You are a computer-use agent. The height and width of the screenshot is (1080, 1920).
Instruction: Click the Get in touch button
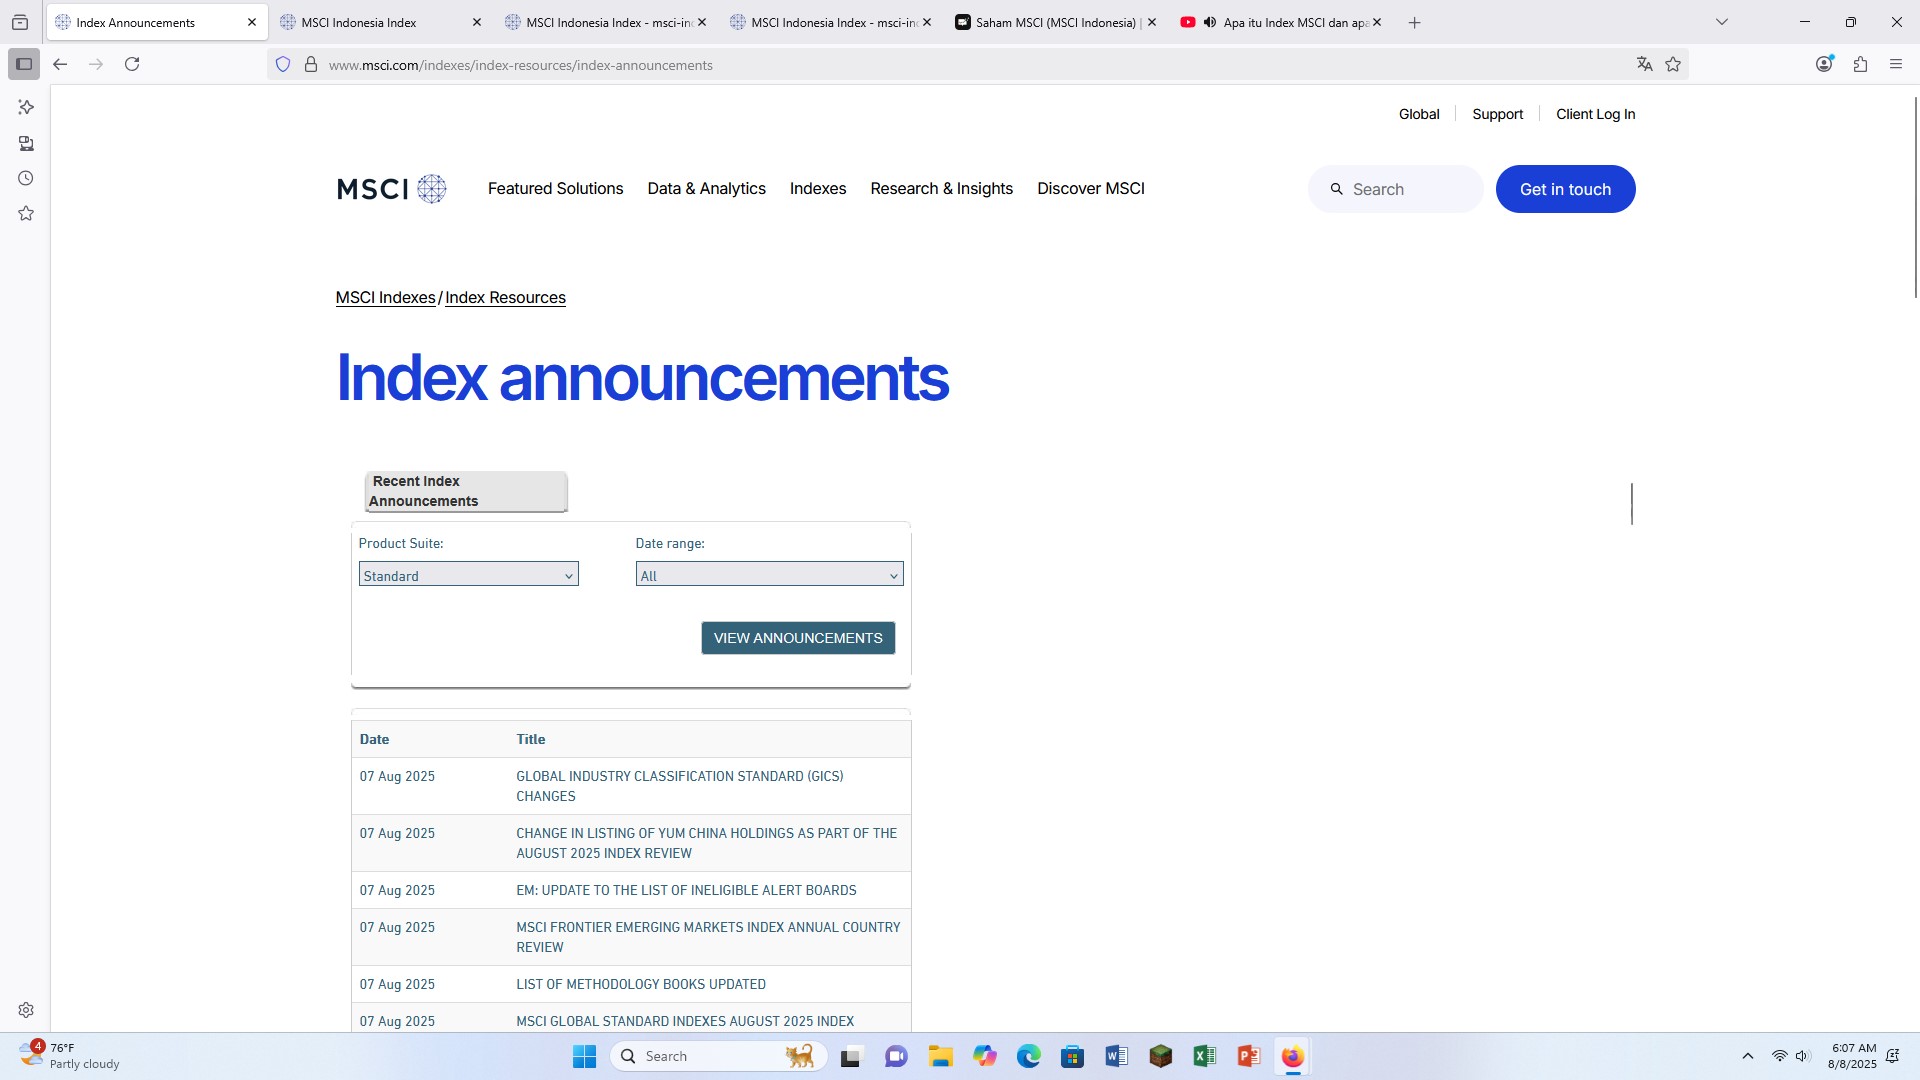(1565, 189)
